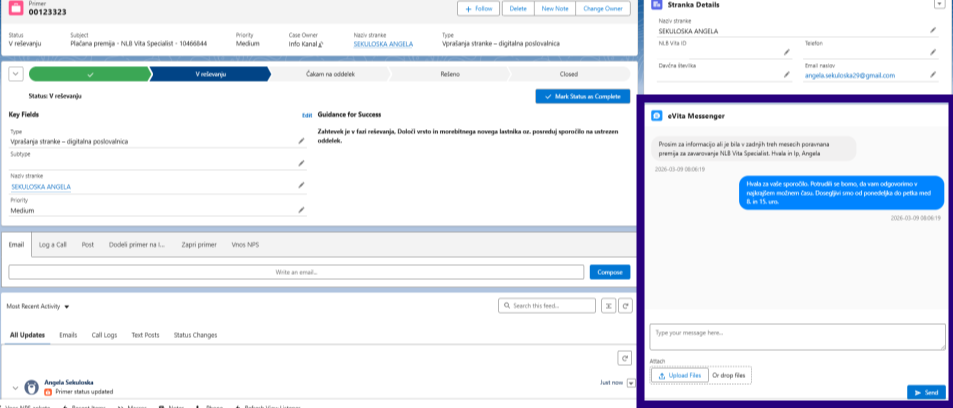Open SEKULOSKA ANGELA link in header
This screenshot has width=953, height=408.
pos(383,44)
